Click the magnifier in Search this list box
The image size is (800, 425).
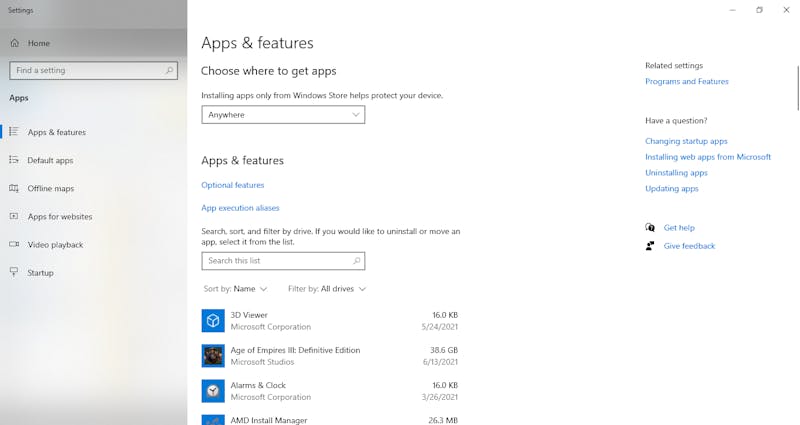(x=357, y=261)
